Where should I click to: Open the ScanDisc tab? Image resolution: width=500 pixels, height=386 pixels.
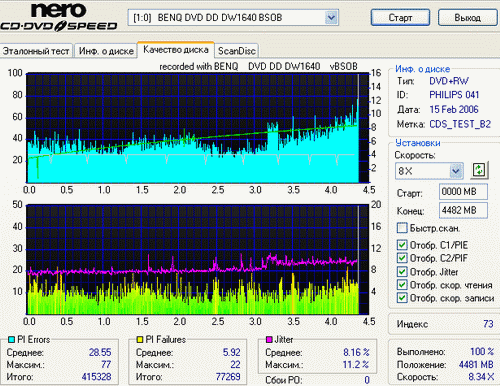point(237,51)
